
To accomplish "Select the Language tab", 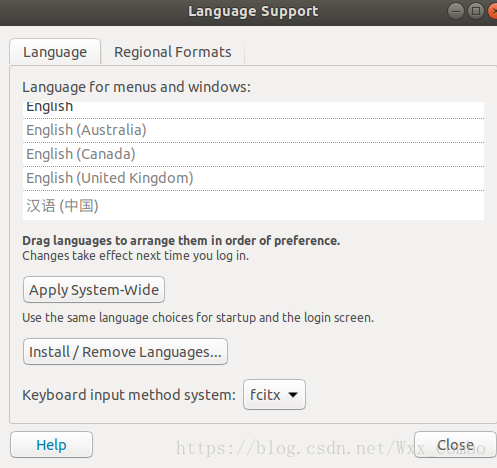I will 55,52.
